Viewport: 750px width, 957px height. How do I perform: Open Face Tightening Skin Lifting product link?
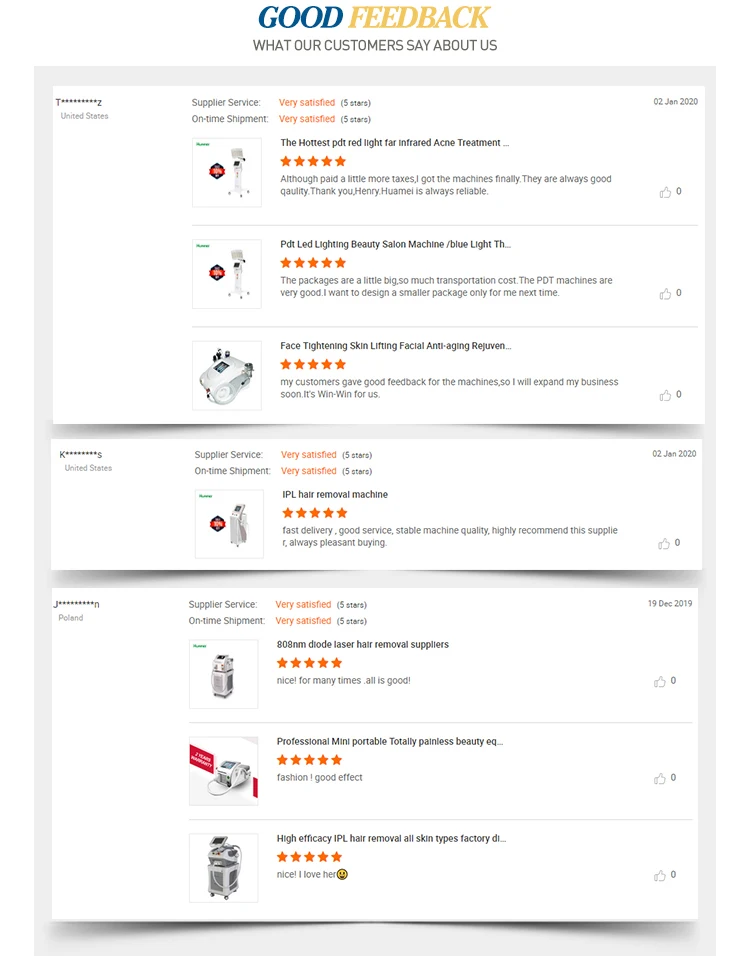pyautogui.click(x=395, y=345)
